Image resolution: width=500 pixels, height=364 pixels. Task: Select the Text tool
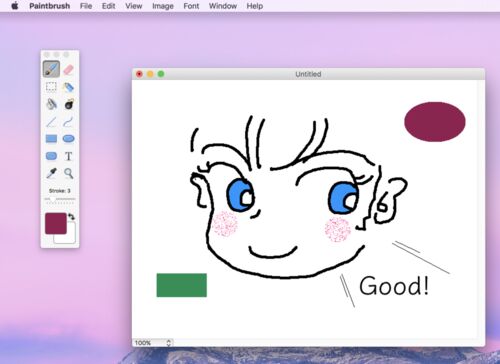click(68, 156)
